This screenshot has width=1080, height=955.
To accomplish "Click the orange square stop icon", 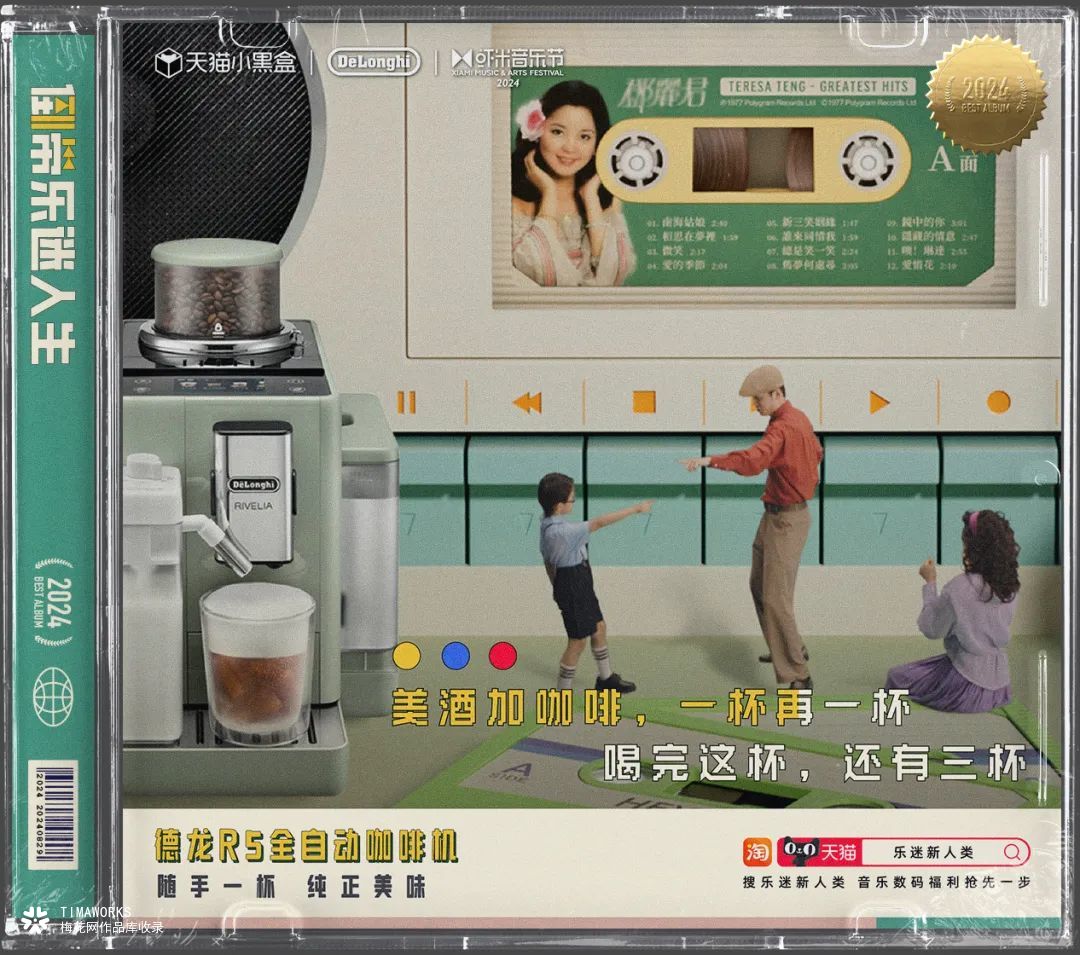I will click(644, 402).
